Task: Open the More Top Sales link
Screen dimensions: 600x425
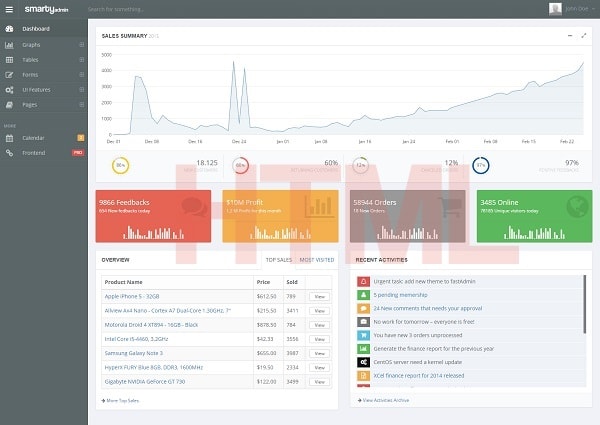Action: (x=121, y=400)
